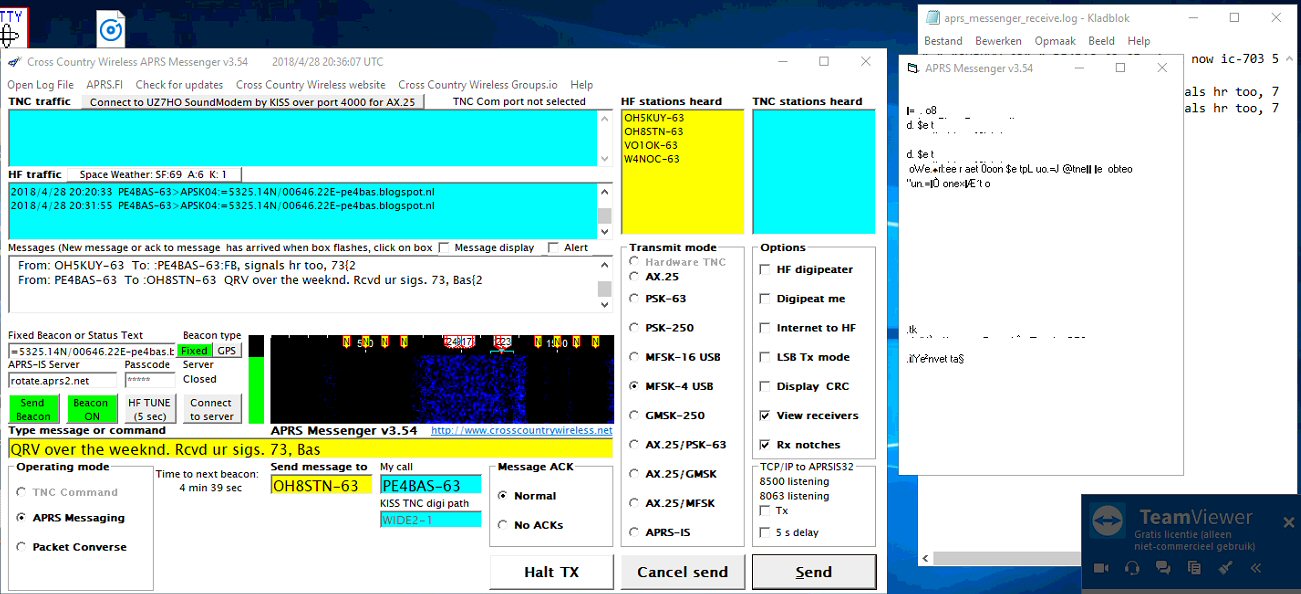
Task: Select the MFSK-16 USB transmit mode
Action: click(633, 357)
